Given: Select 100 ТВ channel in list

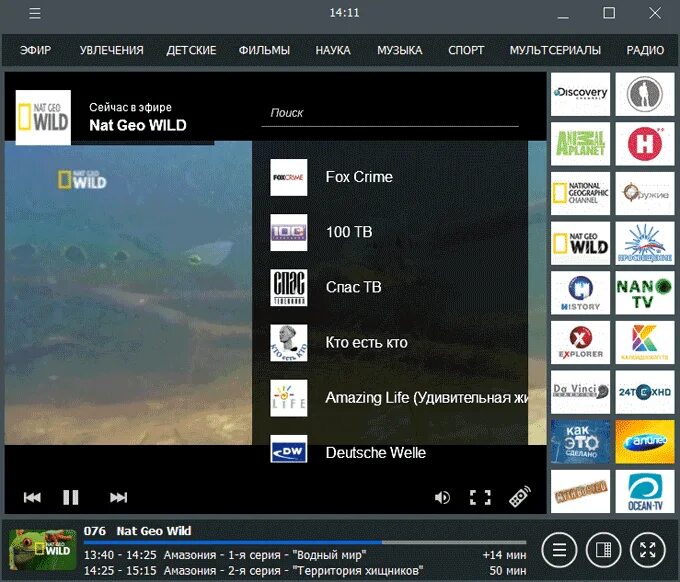Looking at the screenshot, I should click(390, 232).
